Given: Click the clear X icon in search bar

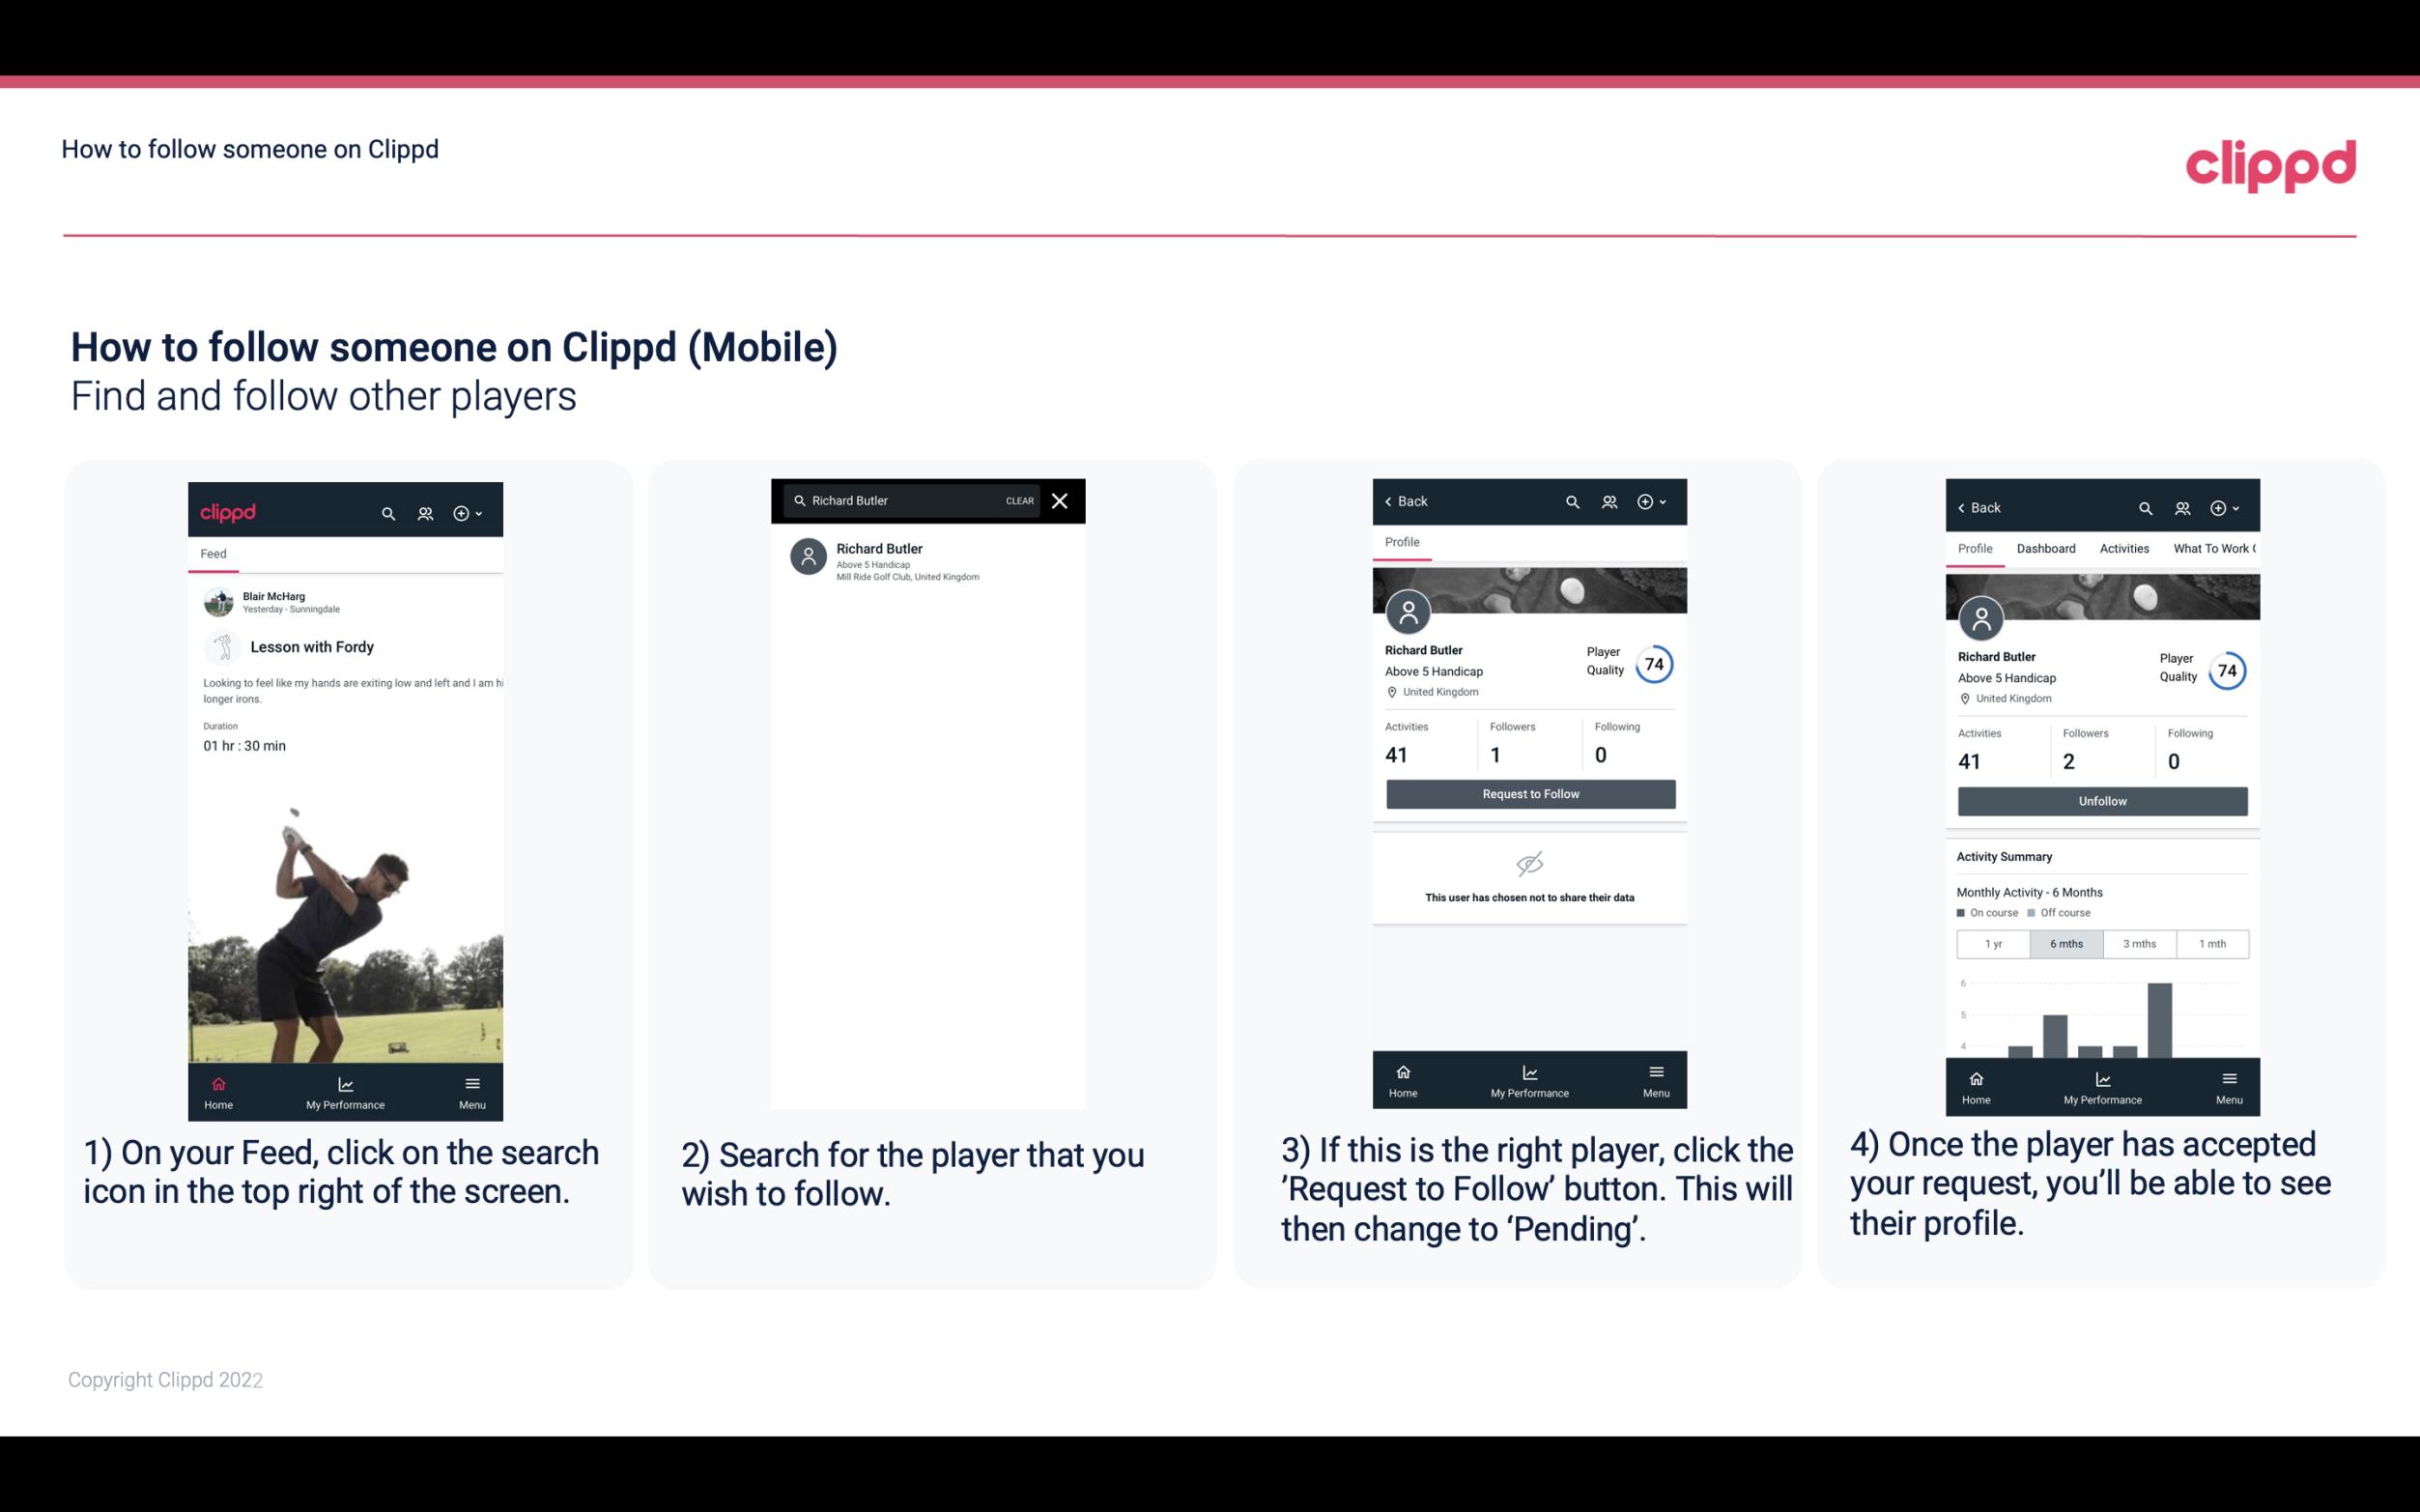Looking at the screenshot, I should (1061, 499).
